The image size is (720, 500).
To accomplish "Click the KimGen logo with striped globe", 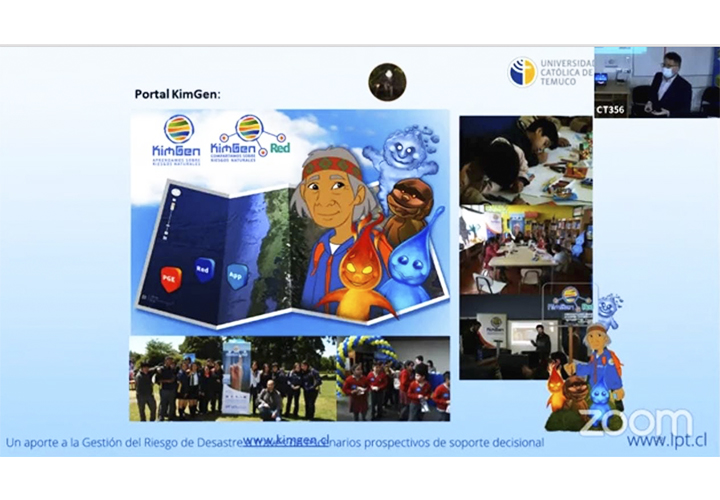I will [176, 141].
